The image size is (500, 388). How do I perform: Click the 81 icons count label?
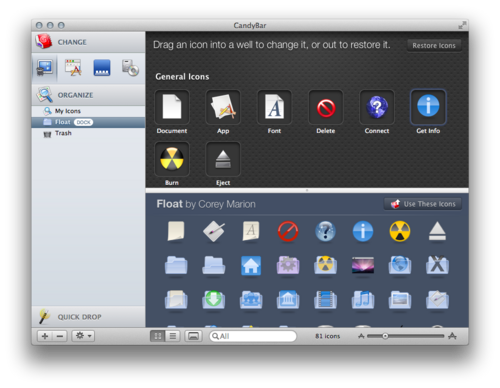[x=328, y=336]
